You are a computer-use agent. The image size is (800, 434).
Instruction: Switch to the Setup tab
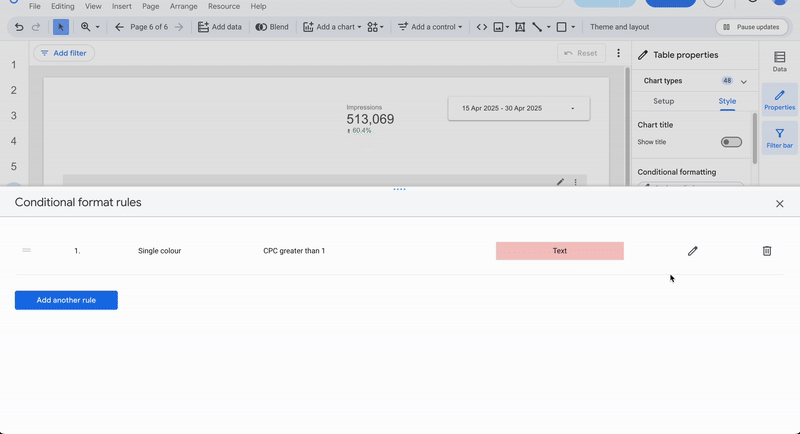click(x=664, y=101)
